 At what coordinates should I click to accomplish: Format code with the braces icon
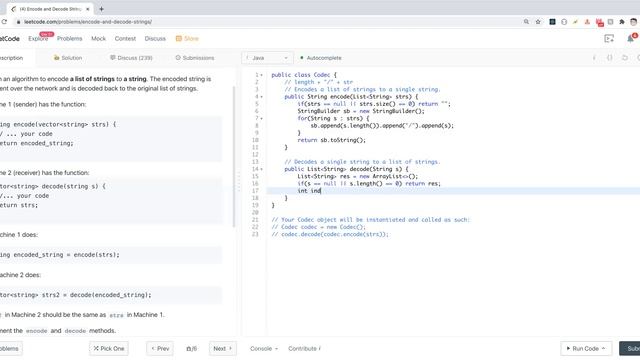click(x=609, y=58)
